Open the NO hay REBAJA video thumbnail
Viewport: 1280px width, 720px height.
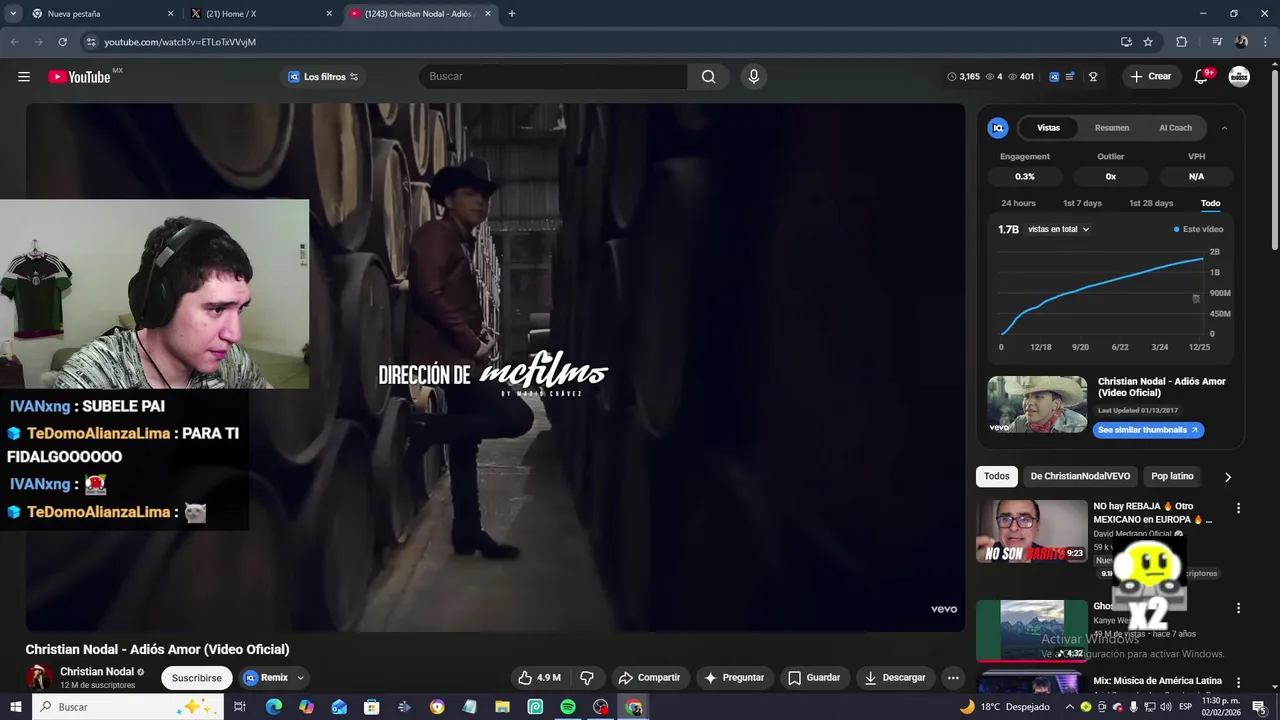click(x=1032, y=531)
